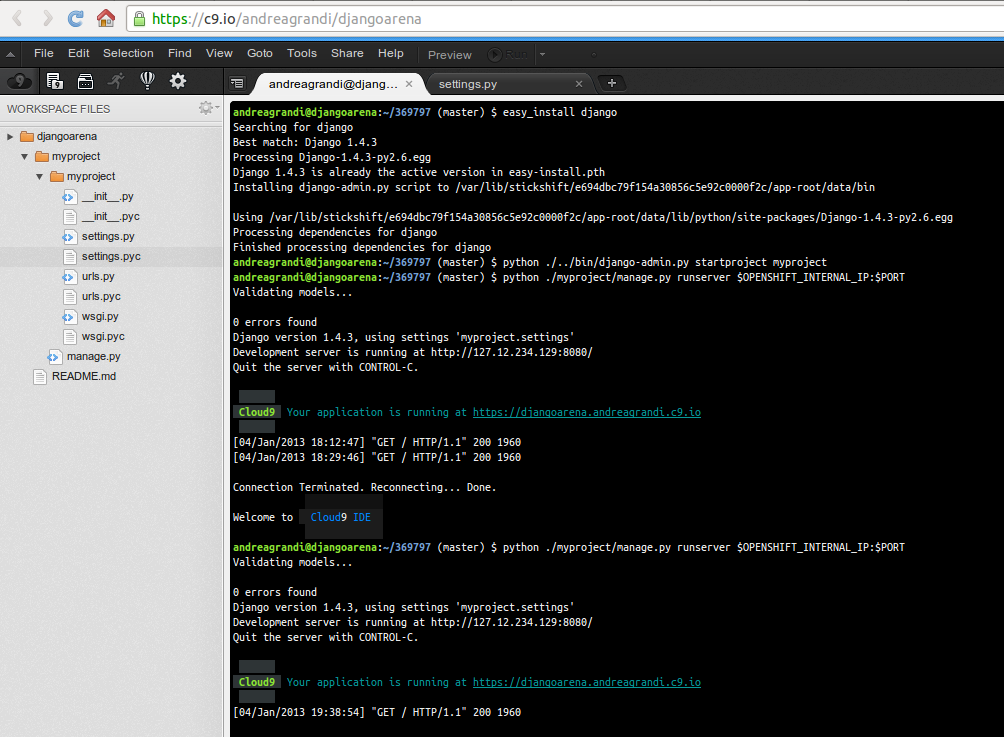Click the Preview button
The width and height of the screenshot is (1004, 737).
[449, 55]
